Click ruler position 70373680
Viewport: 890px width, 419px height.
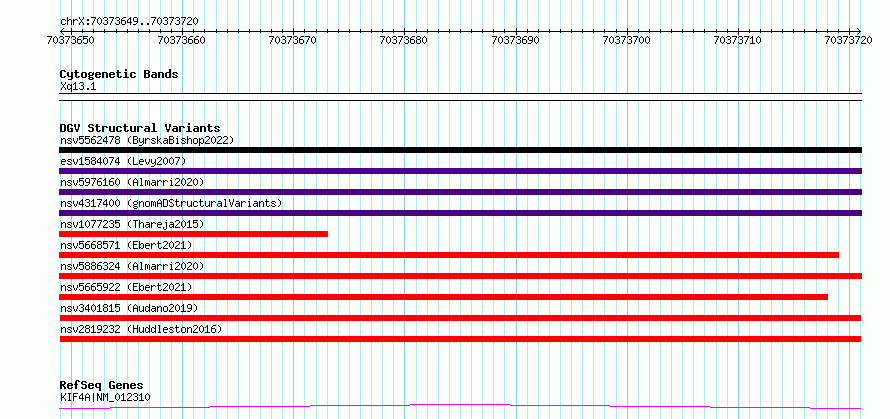tap(404, 40)
